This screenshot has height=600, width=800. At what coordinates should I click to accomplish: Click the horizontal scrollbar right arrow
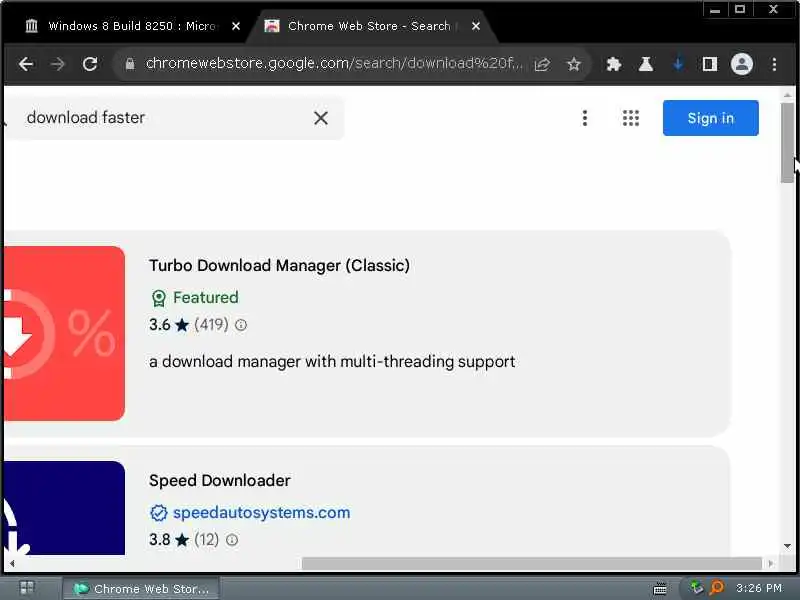click(x=770, y=564)
